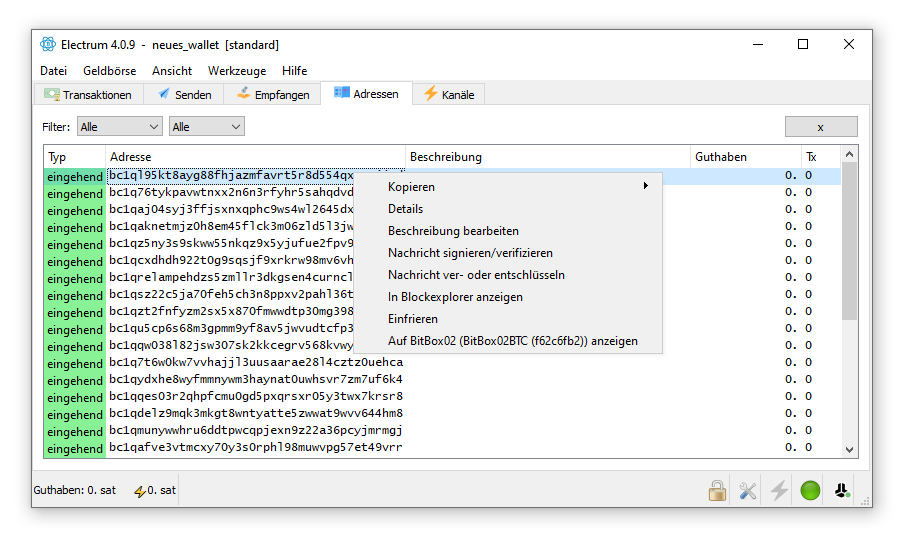Viewport: 906px width, 541px height.
Task: Go to the Empfangen tab
Action: tap(273, 95)
